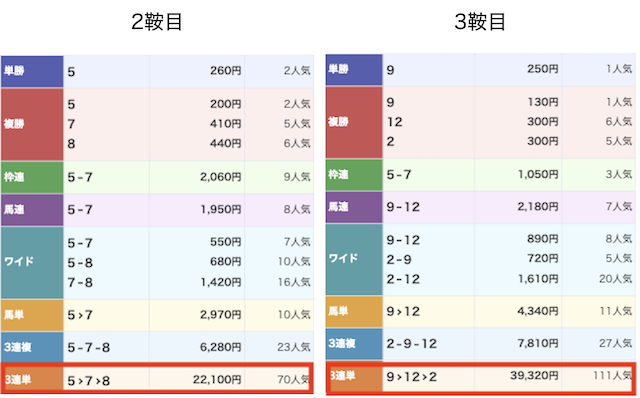This screenshot has height=398, width=640.
Task: Click the 23人気 popularity value
Action: (293, 347)
